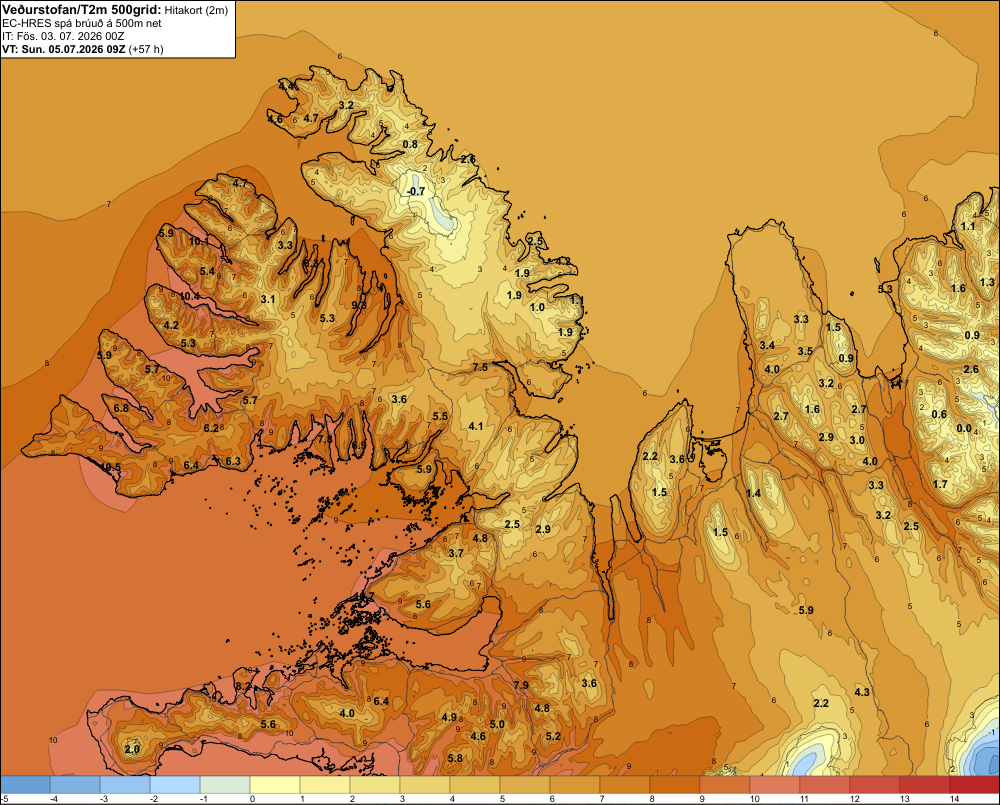1000x805 pixels.
Task: Click the "7.9" temperature value
Action: (x=521, y=685)
